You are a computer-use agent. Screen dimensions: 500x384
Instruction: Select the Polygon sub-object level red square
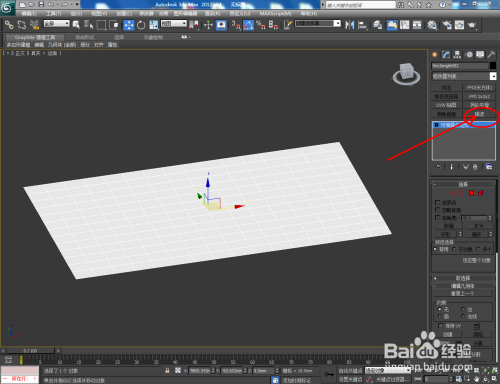471,193
